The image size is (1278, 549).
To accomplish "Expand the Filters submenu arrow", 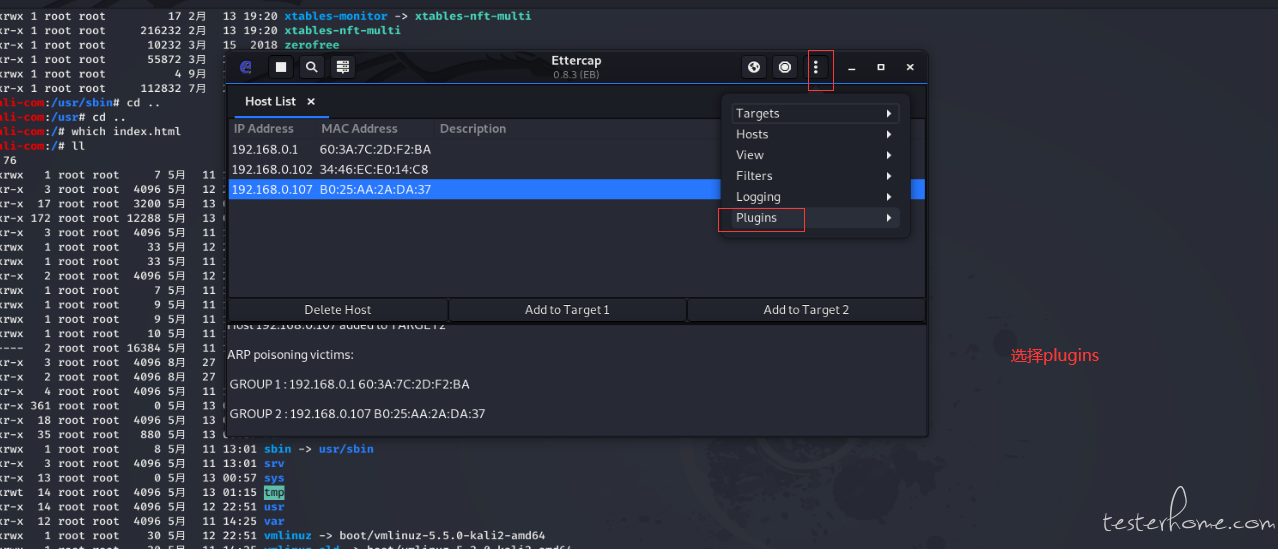I will [x=888, y=176].
